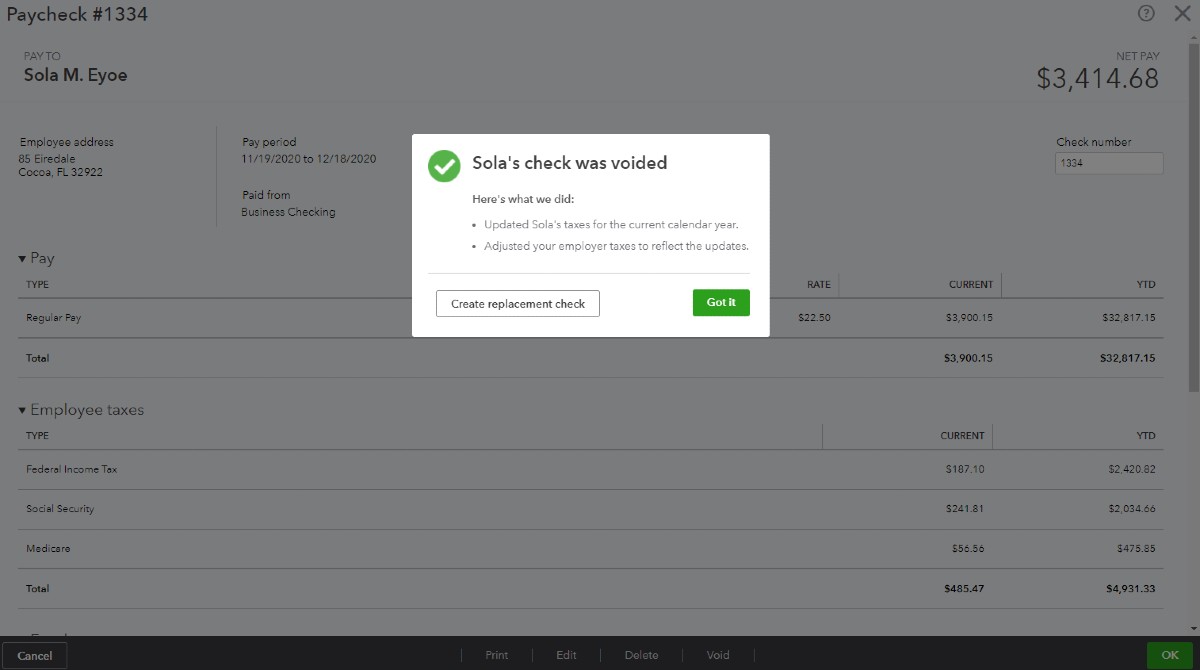Click employee name Sola M. Eyoe
Screen dimensions: 1200x670
click(x=76, y=75)
